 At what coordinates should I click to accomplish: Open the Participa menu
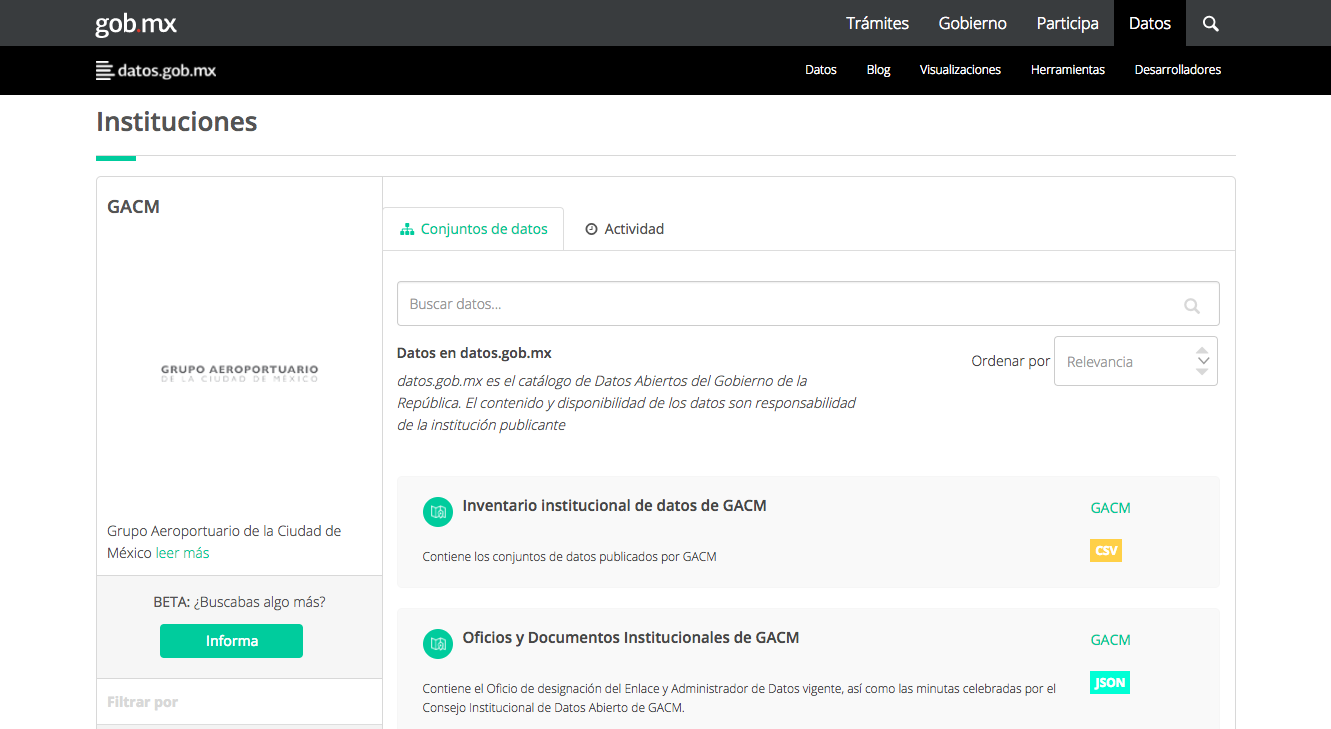coord(1067,23)
